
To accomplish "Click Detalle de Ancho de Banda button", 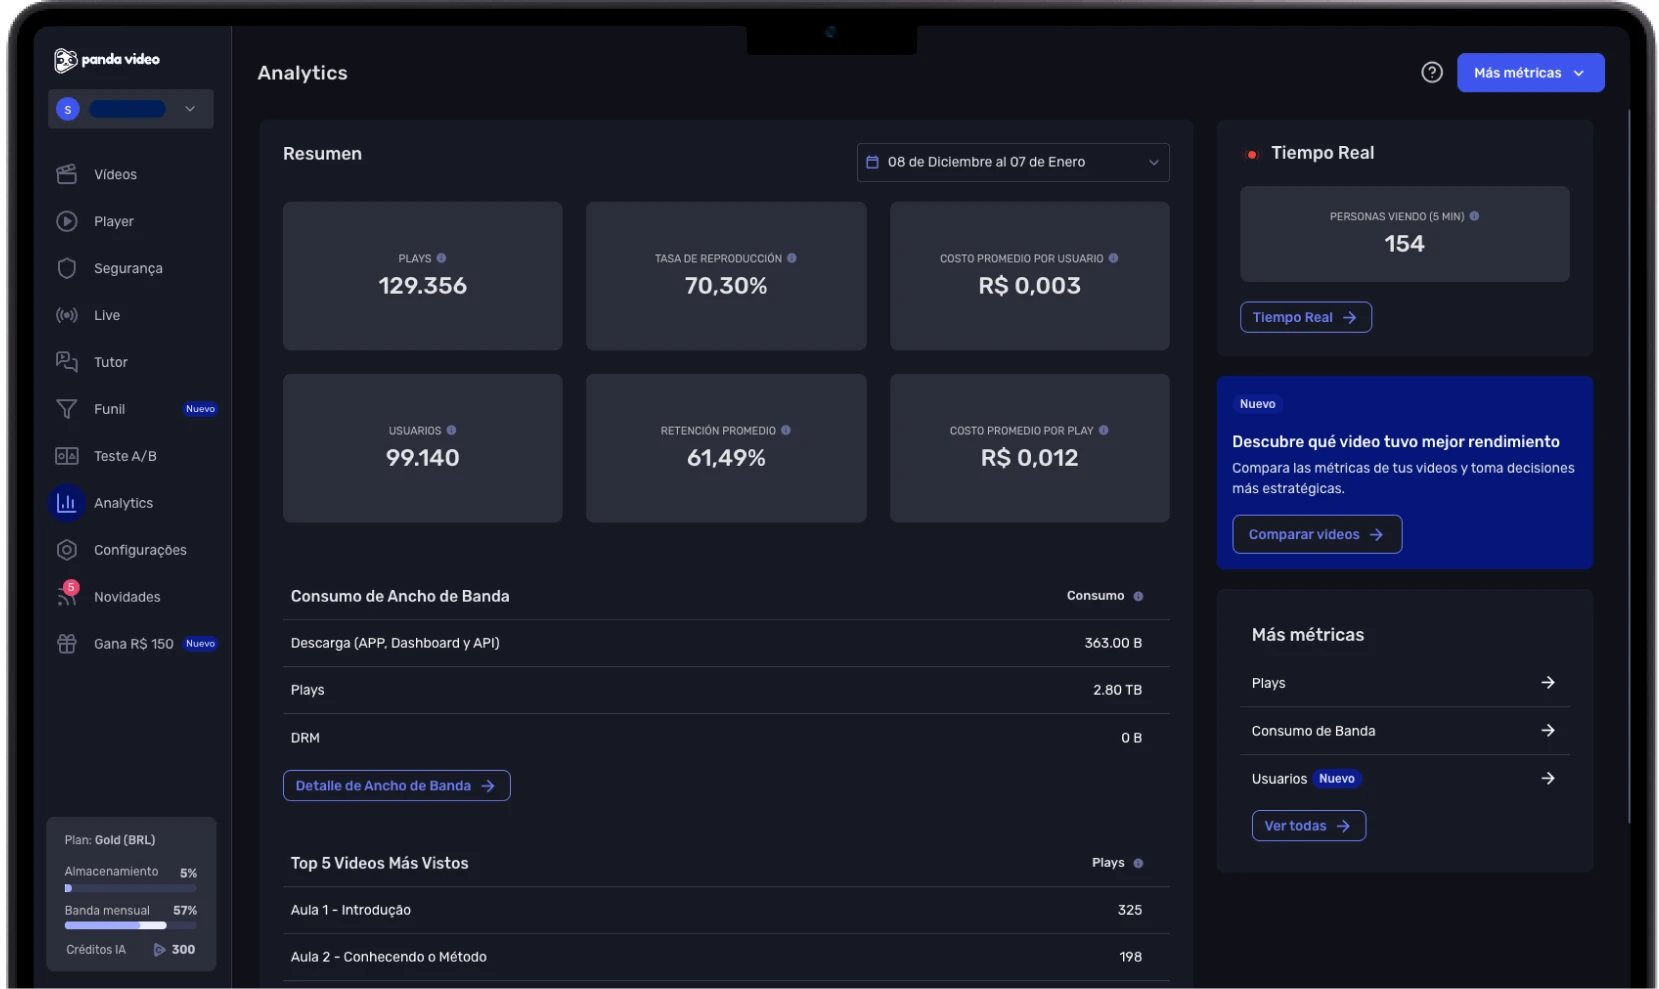I will point(396,786).
